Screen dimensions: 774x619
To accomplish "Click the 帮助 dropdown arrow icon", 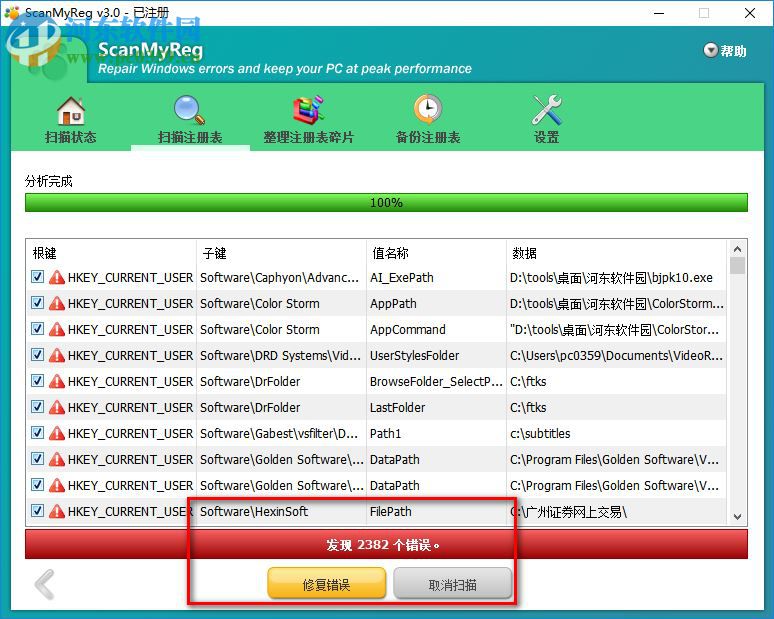I will click(710, 50).
